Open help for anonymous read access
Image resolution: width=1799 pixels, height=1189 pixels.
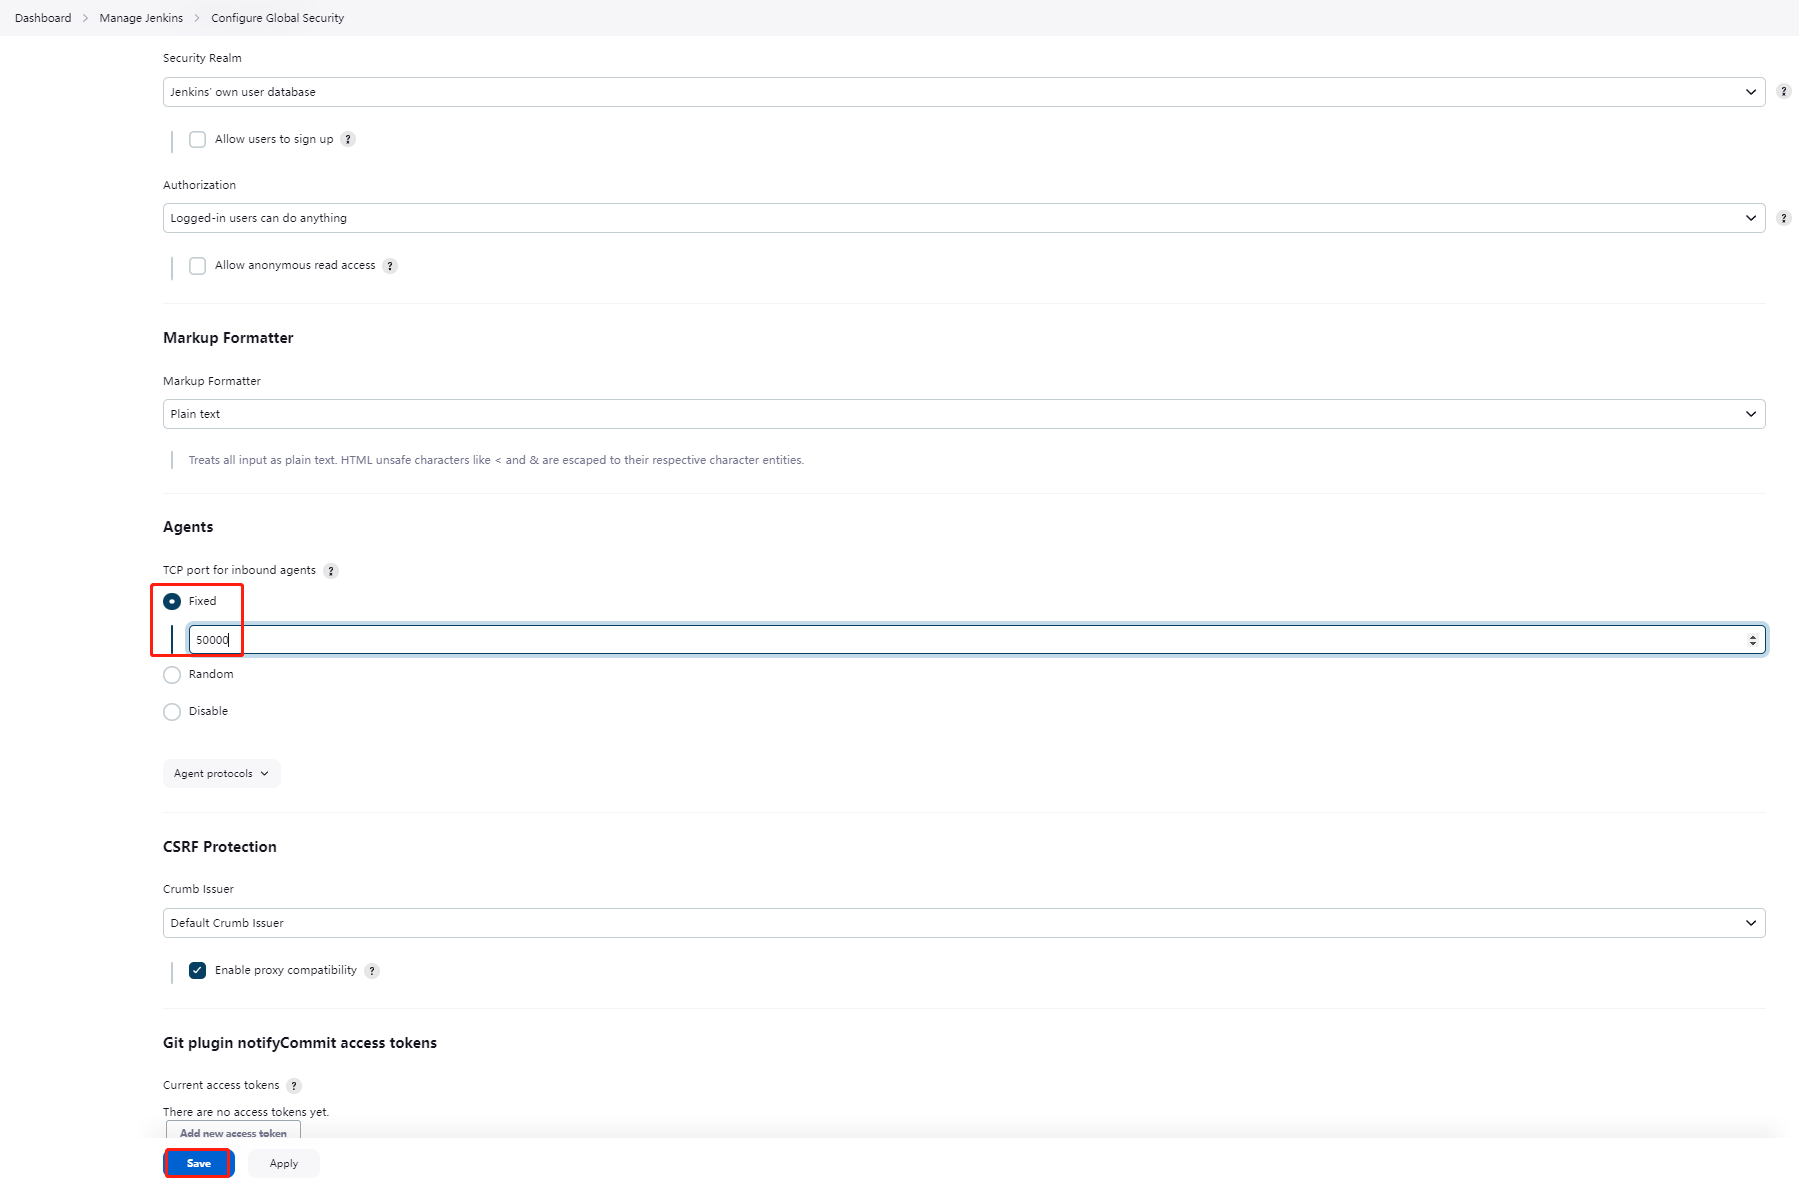click(x=390, y=266)
